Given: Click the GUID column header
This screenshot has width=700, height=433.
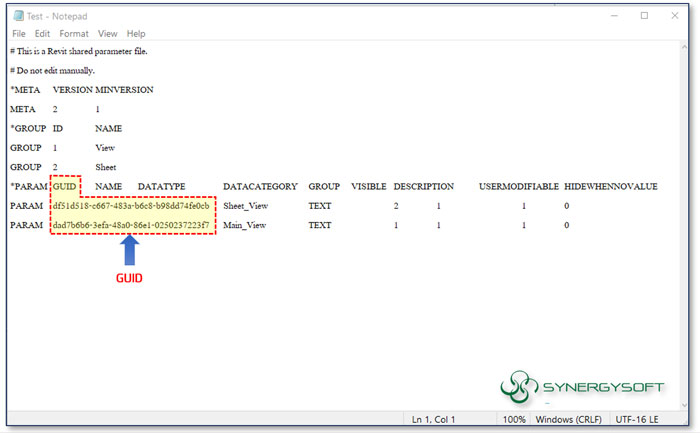Looking at the screenshot, I should click(65, 186).
